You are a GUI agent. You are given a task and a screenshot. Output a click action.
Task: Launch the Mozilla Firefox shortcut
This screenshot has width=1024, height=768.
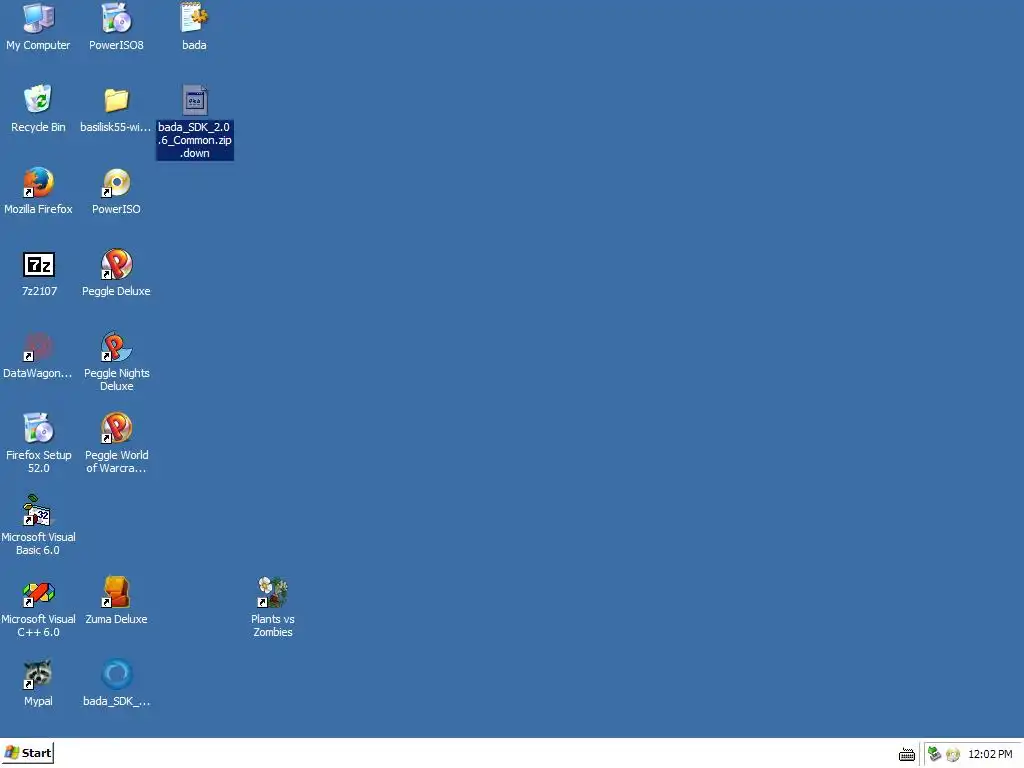pos(39,182)
